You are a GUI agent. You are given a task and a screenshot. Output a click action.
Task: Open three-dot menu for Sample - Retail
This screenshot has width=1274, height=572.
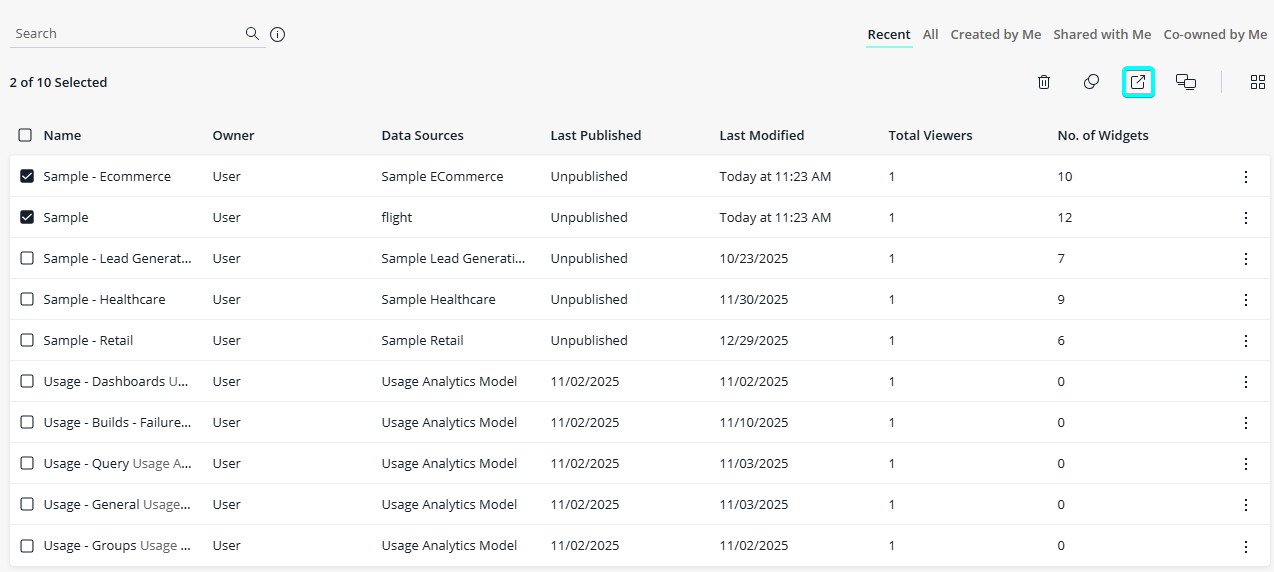[1245, 341]
